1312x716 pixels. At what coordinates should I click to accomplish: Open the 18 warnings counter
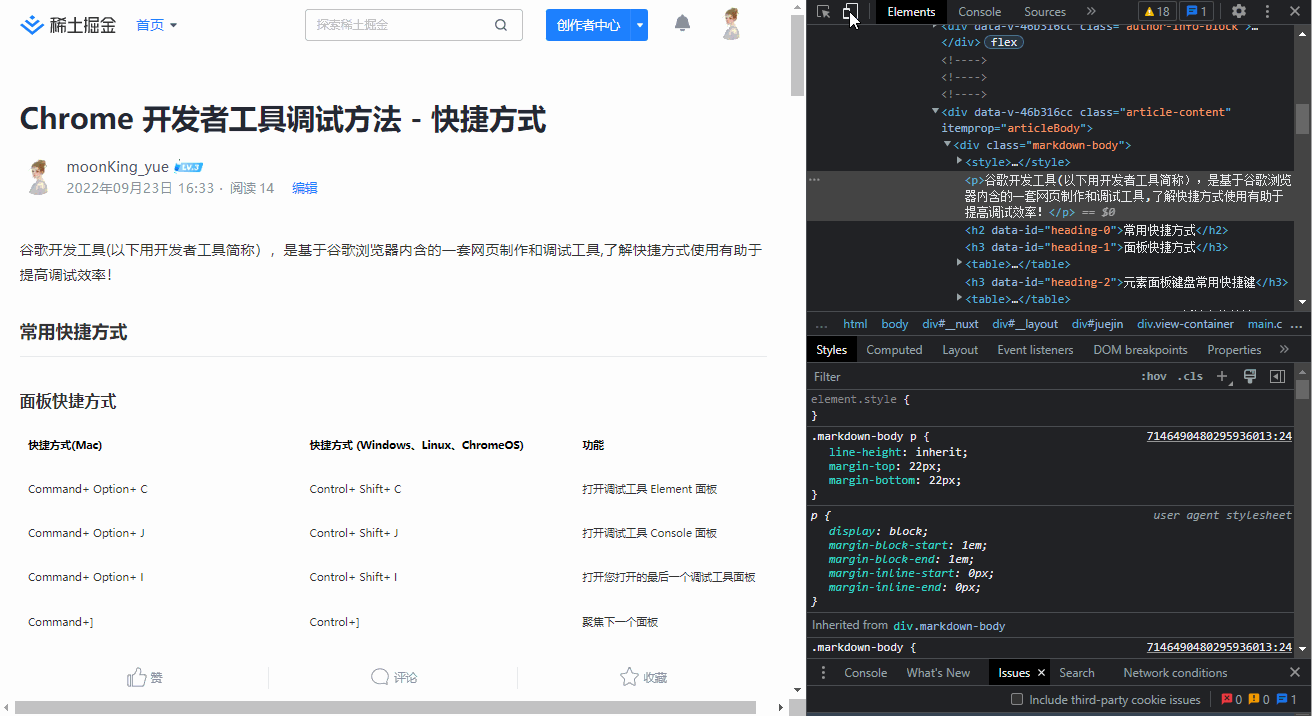pos(1156,12)
